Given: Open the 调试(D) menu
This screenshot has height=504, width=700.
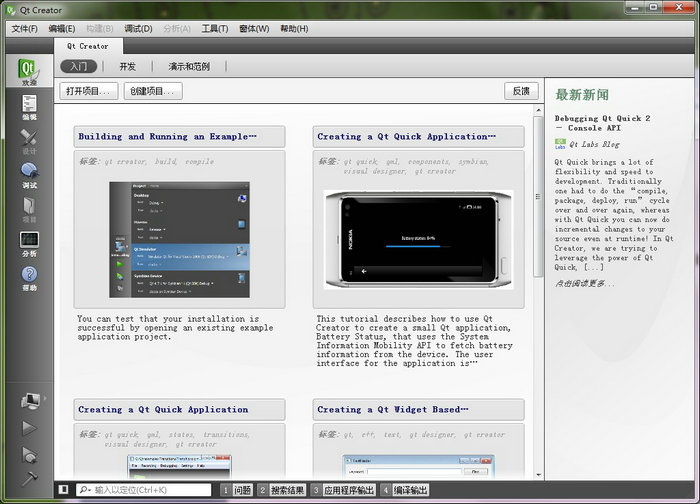Looking at the screenshot, I should (139, 29).
